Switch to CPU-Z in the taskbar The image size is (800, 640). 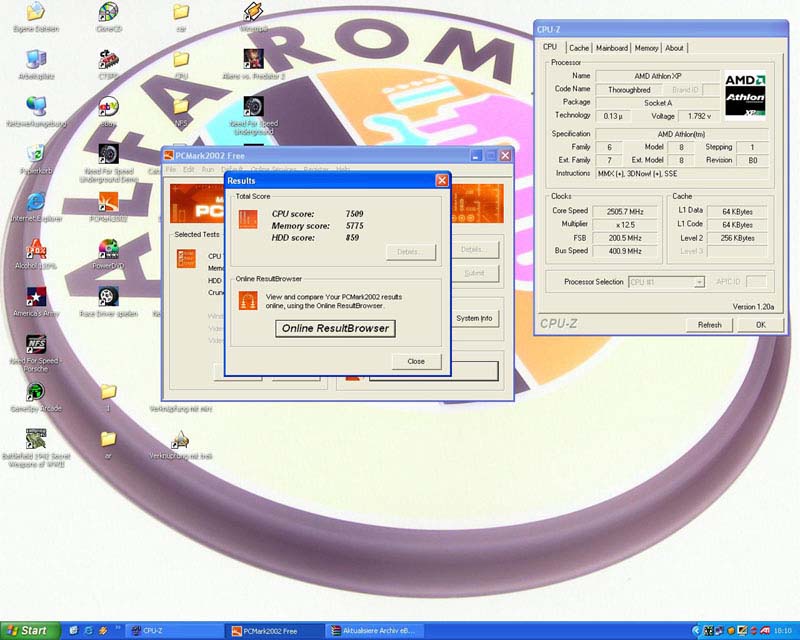174,631
